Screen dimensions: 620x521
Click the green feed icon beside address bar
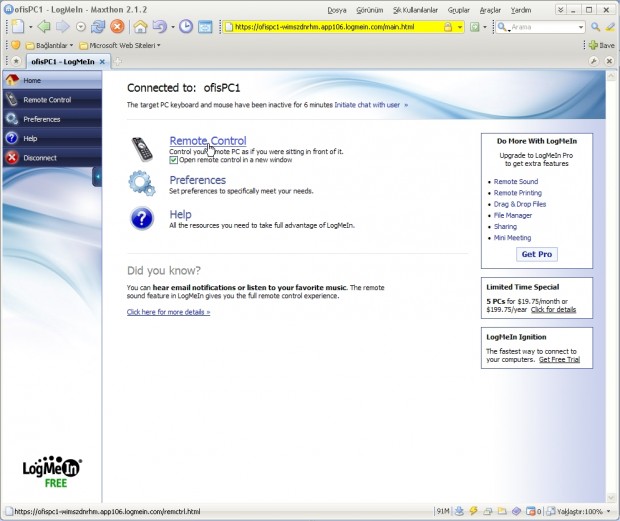(475, 27)
